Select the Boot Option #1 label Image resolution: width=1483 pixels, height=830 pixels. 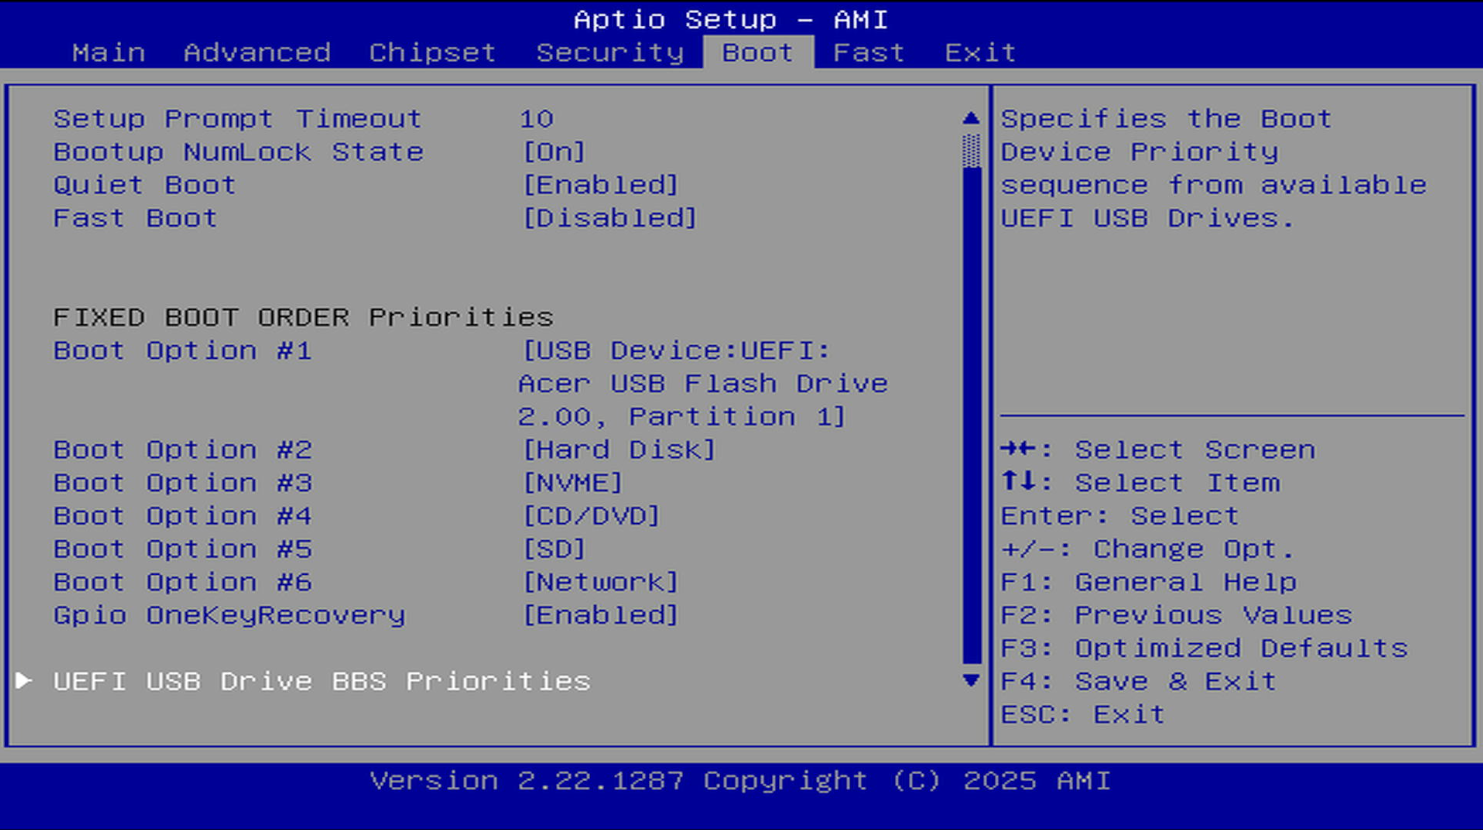coord(183,351)
